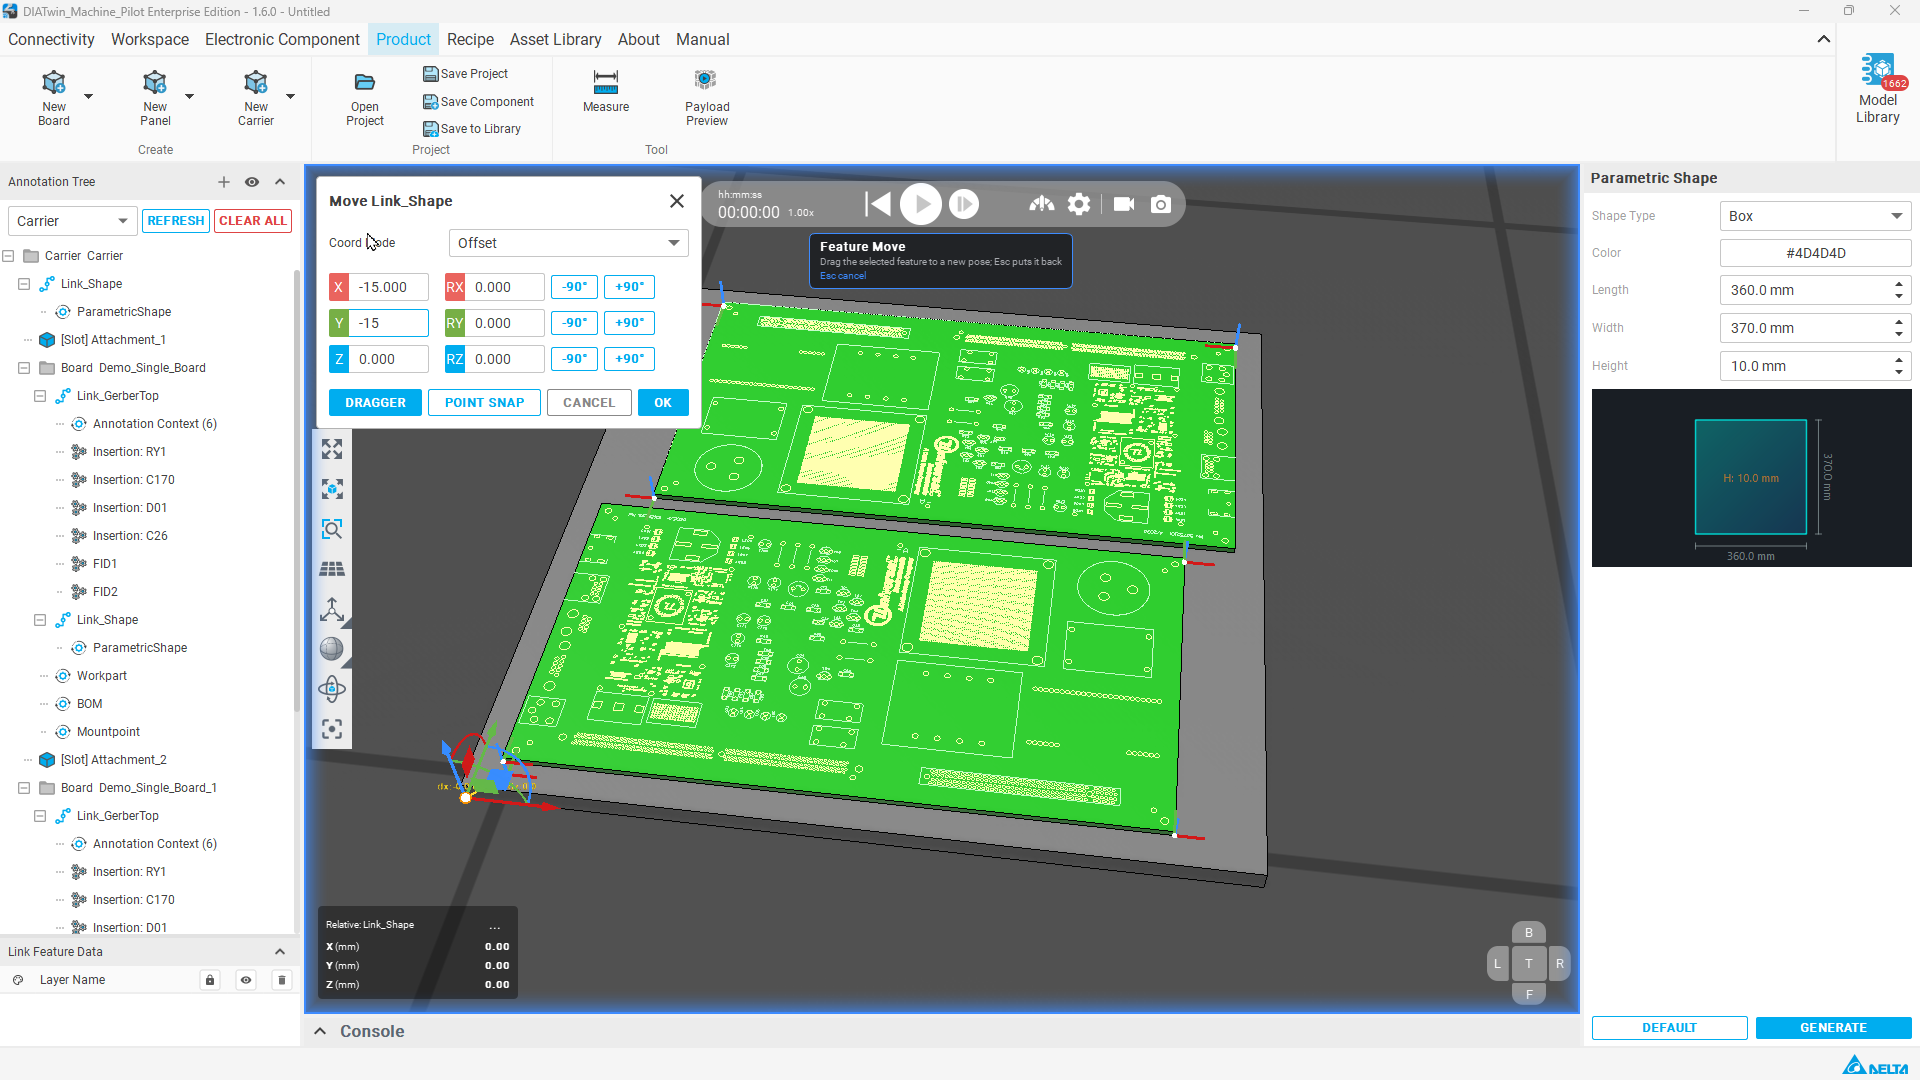The image size is (1920, 1080).
Task: Click the ground grid icon
Action: (332, 569)
